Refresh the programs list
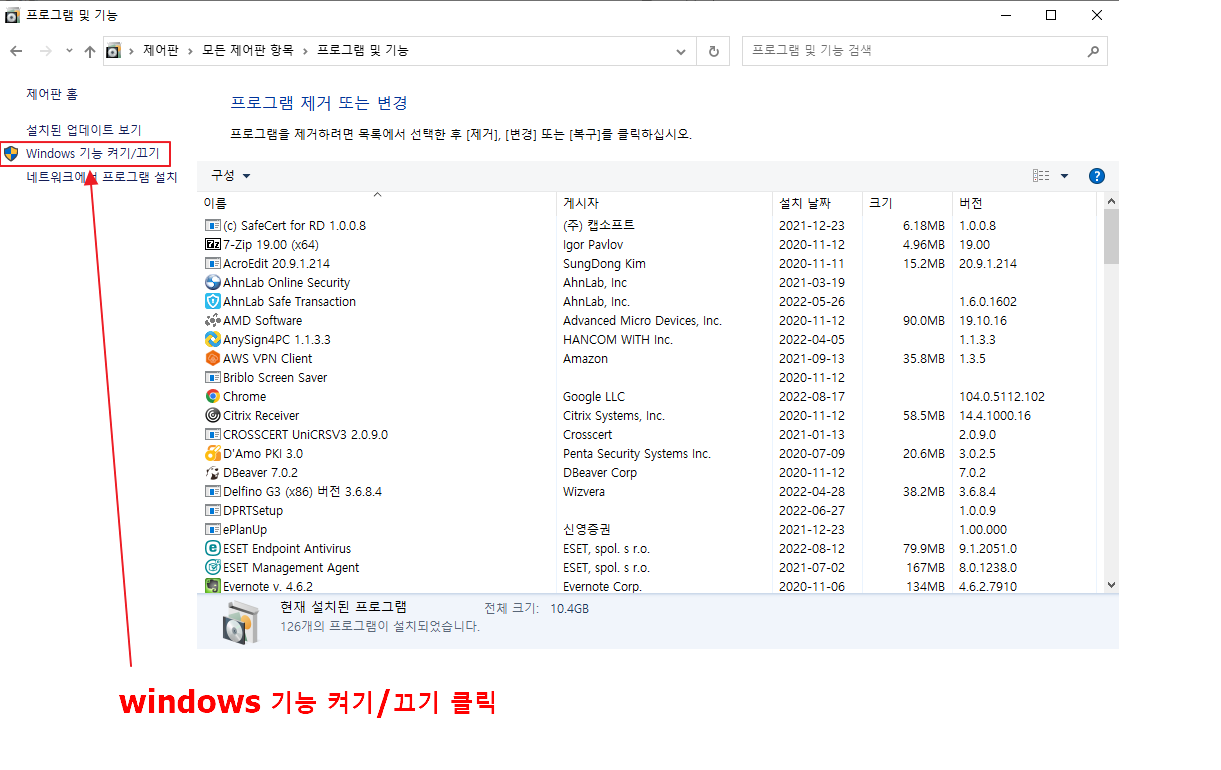 tap(713, 51)
